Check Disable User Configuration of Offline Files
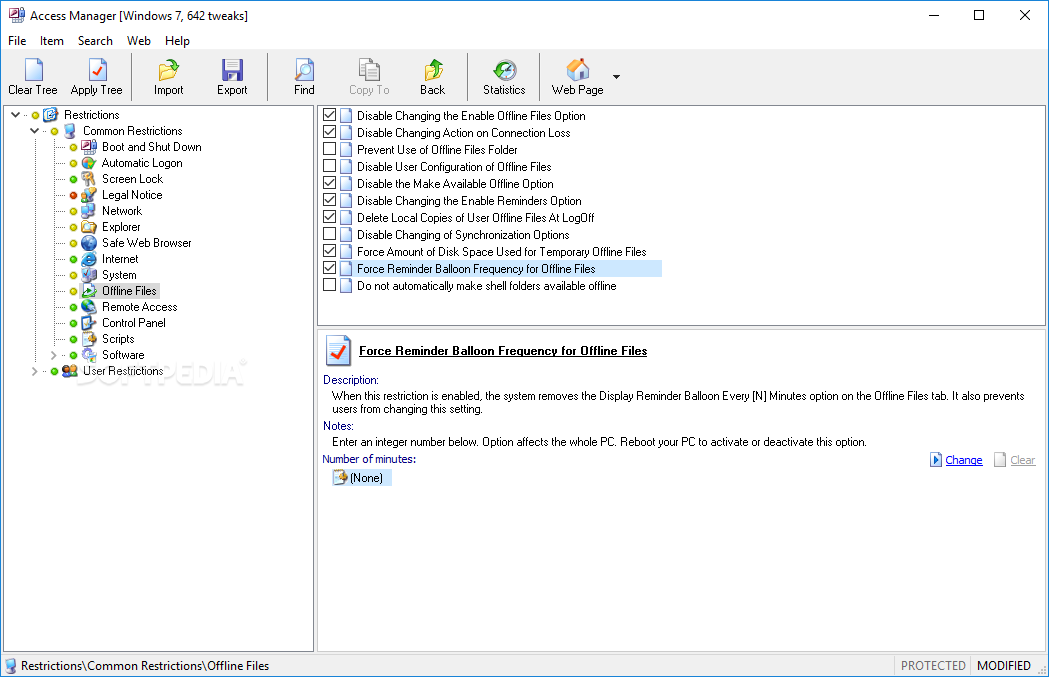 click(329, 166)
